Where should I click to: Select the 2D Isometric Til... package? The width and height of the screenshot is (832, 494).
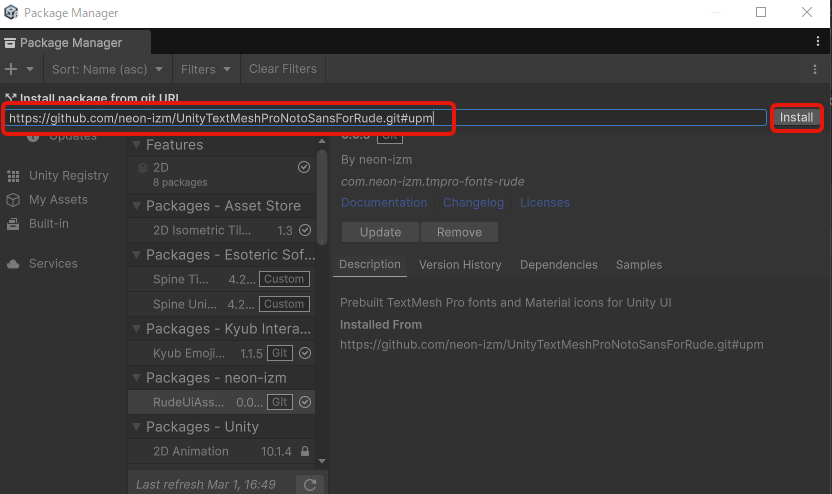click(222, 230)
